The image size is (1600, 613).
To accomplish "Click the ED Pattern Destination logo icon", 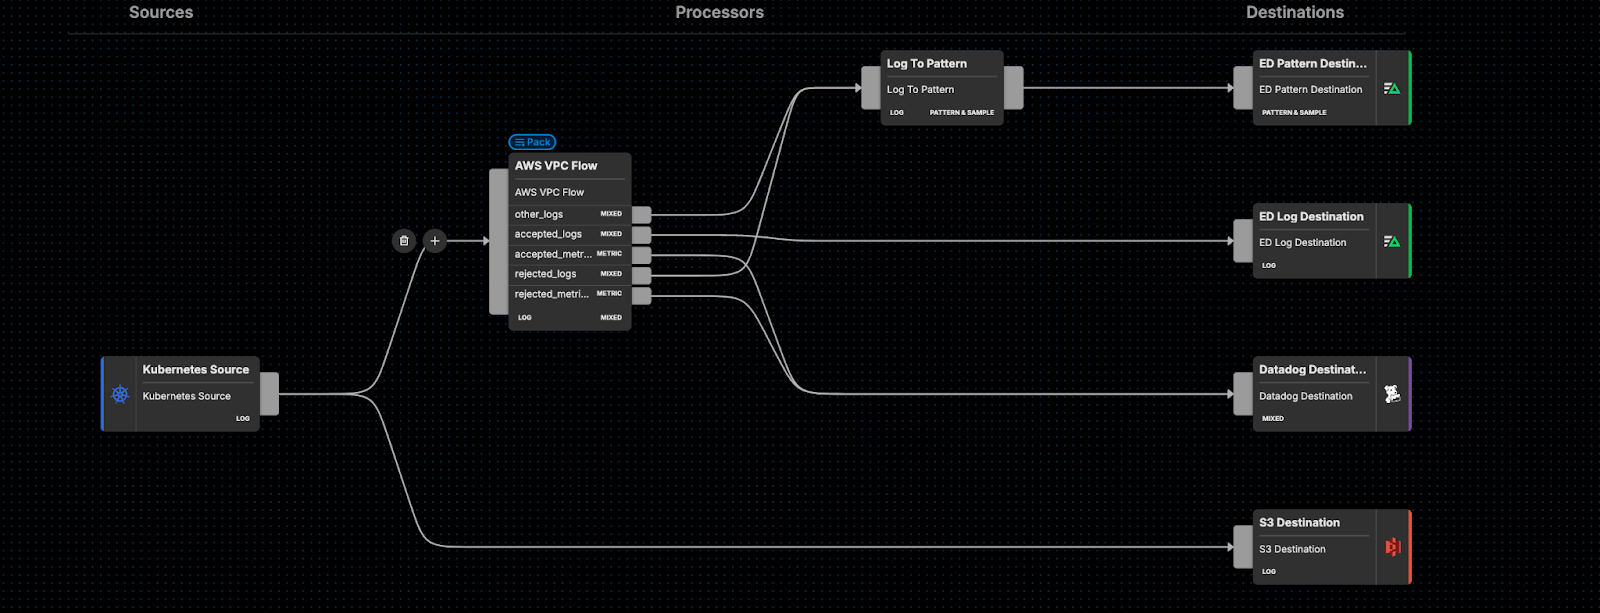I will 1392,88.
